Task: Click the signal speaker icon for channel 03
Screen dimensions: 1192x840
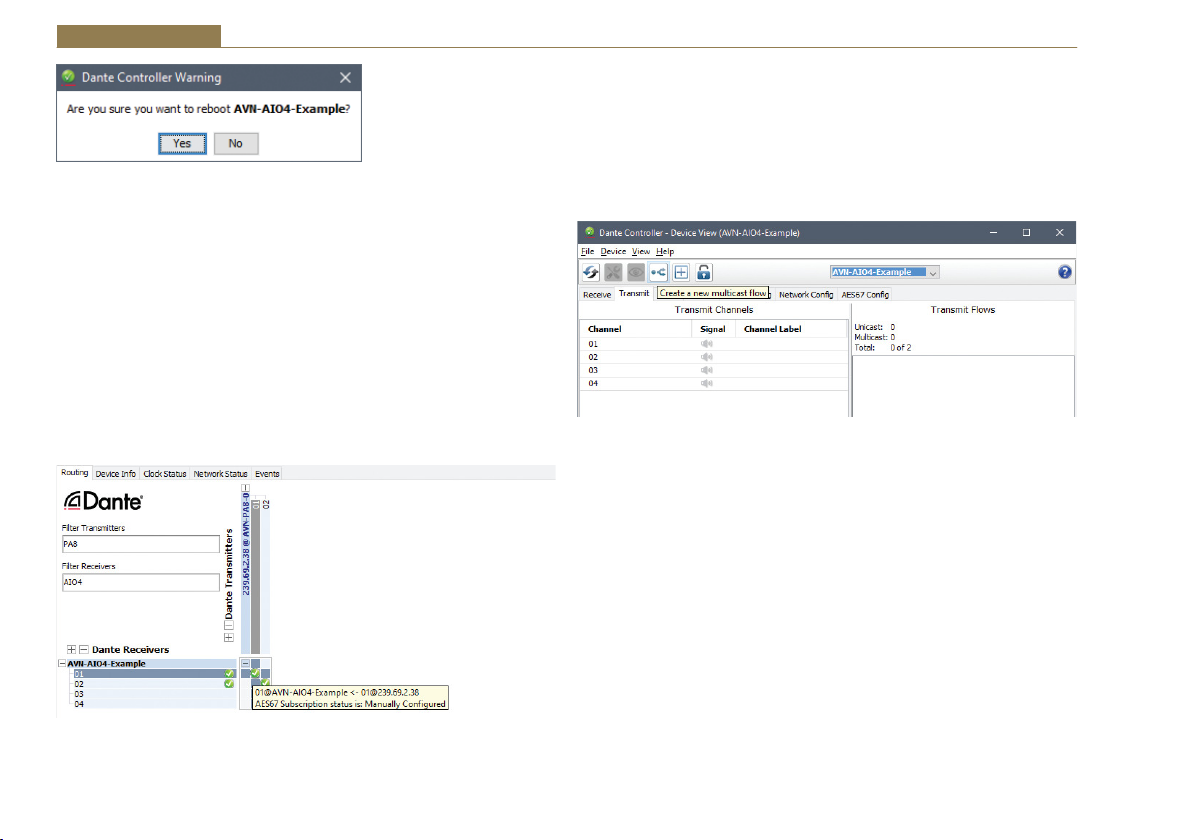Action: [707, 370]
